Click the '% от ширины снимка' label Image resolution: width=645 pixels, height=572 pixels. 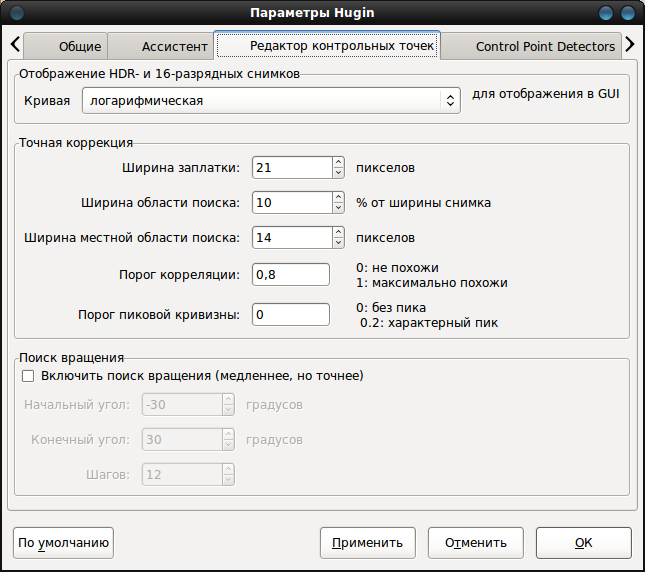[423, 203]
